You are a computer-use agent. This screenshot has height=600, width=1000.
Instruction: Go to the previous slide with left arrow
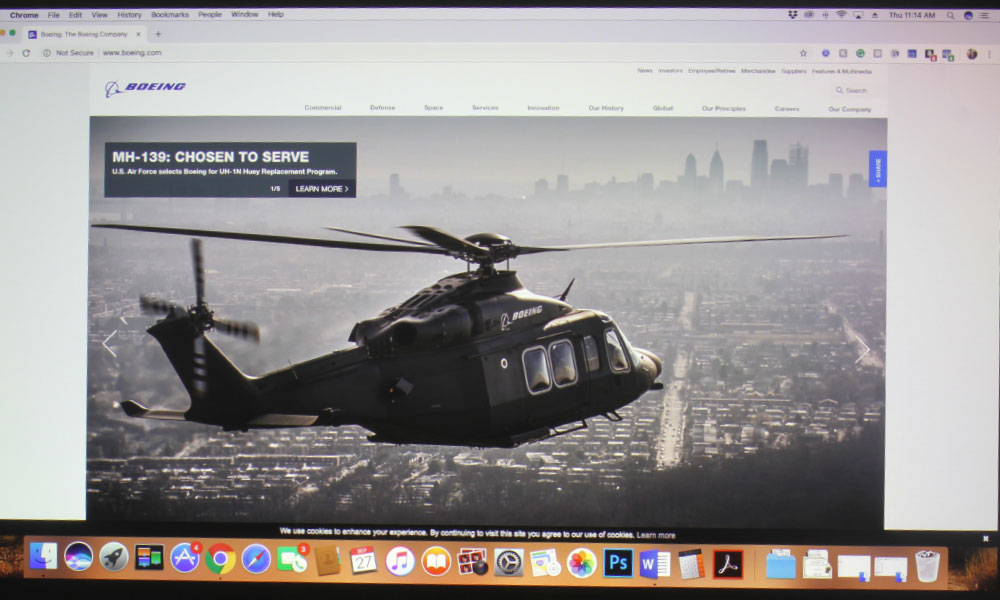(x=110, y=344)
